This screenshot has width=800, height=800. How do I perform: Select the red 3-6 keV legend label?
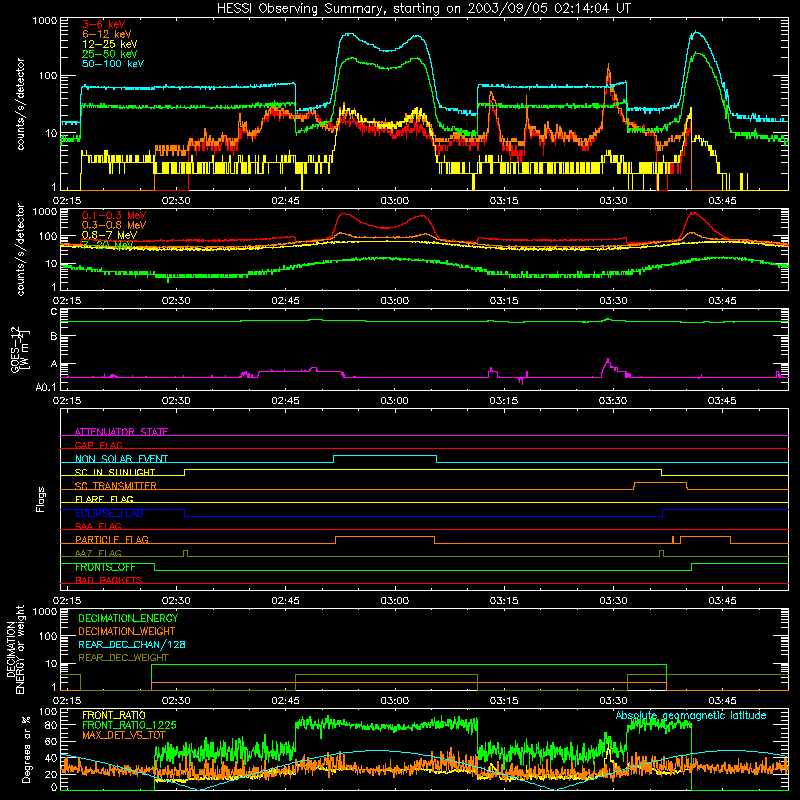coord(103,24)
